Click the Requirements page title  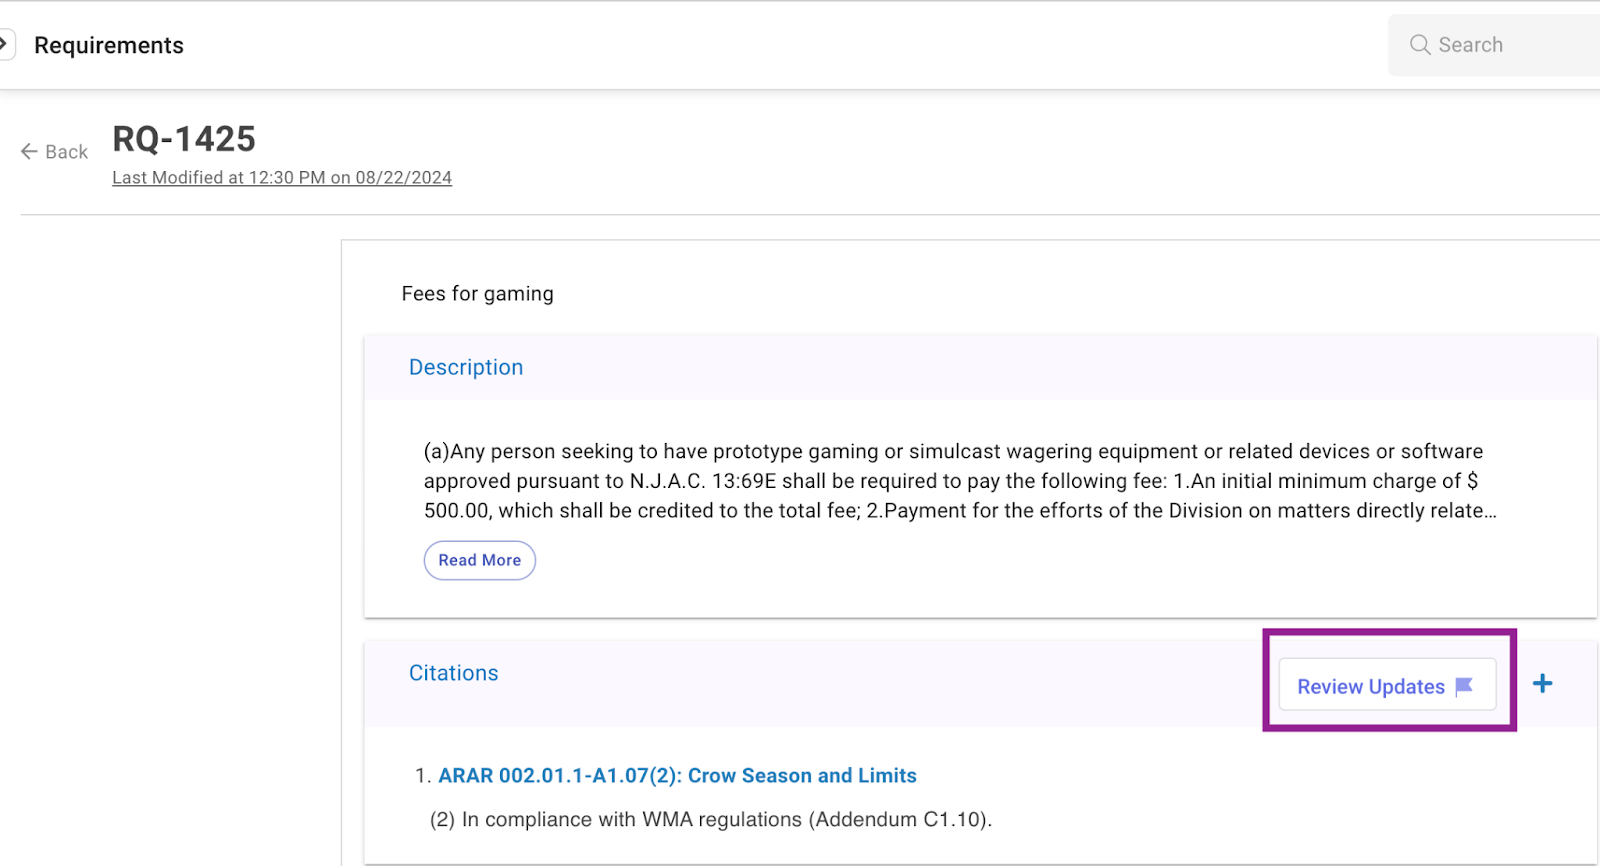[109, 46]
